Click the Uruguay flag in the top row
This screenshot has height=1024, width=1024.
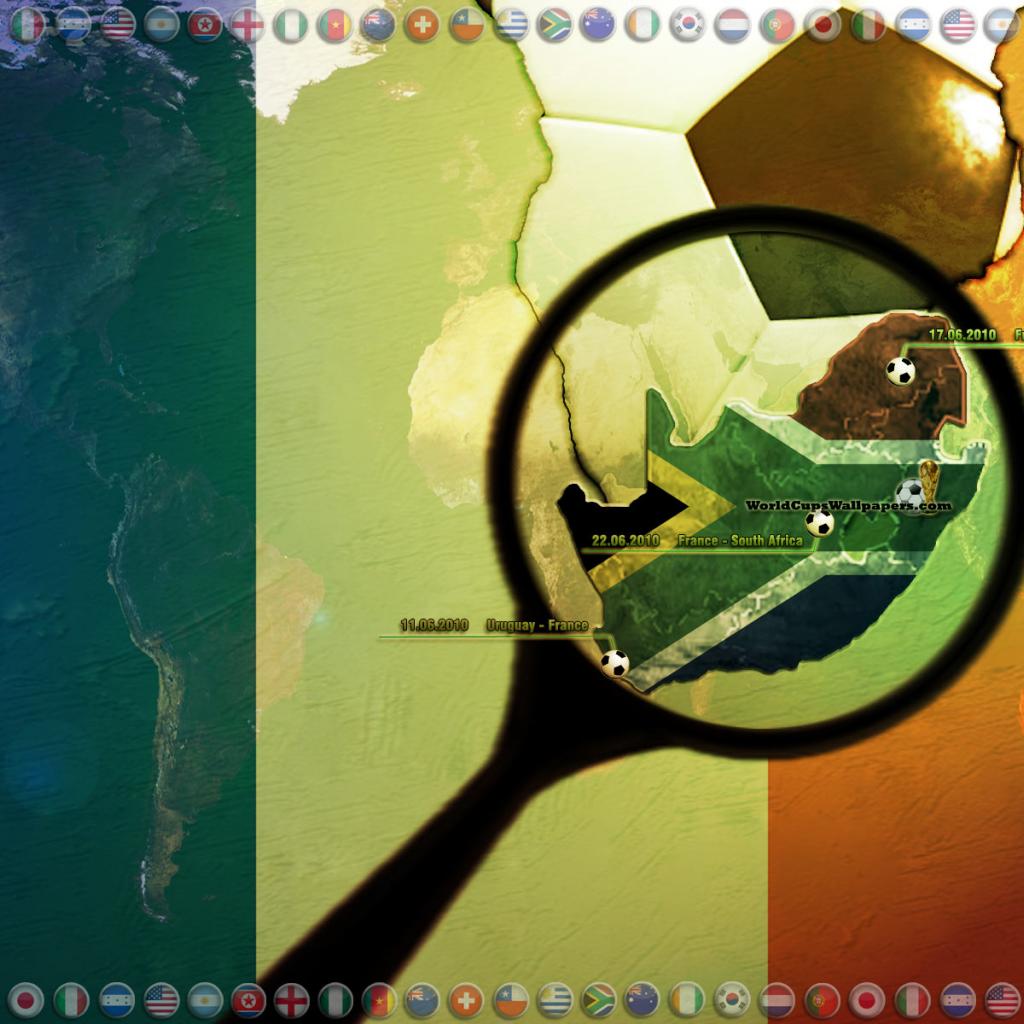coord(510,24)
